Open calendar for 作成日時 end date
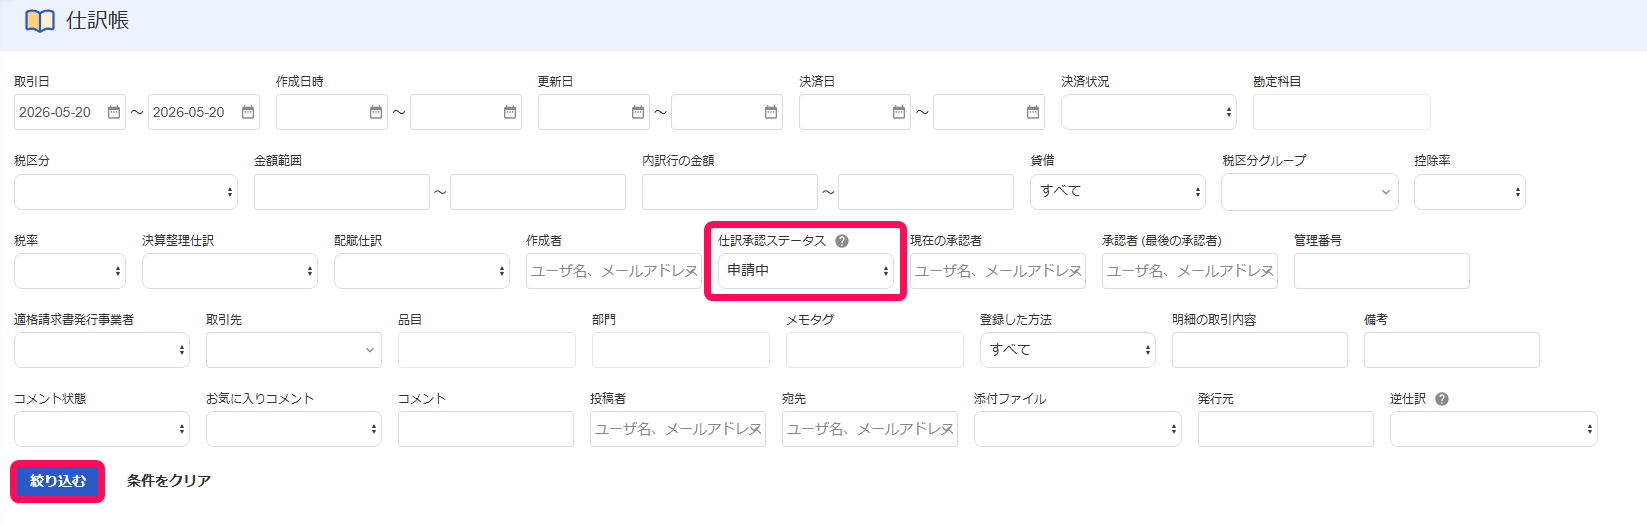 point(510,112)
